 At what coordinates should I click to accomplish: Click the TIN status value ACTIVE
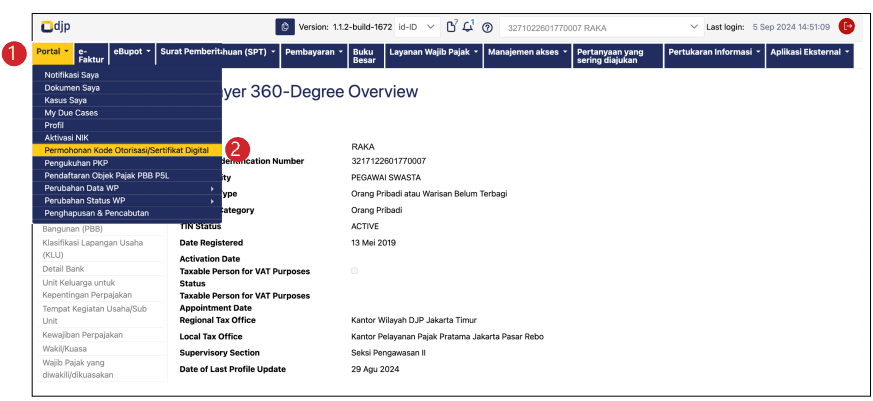[x=365, y=227]
